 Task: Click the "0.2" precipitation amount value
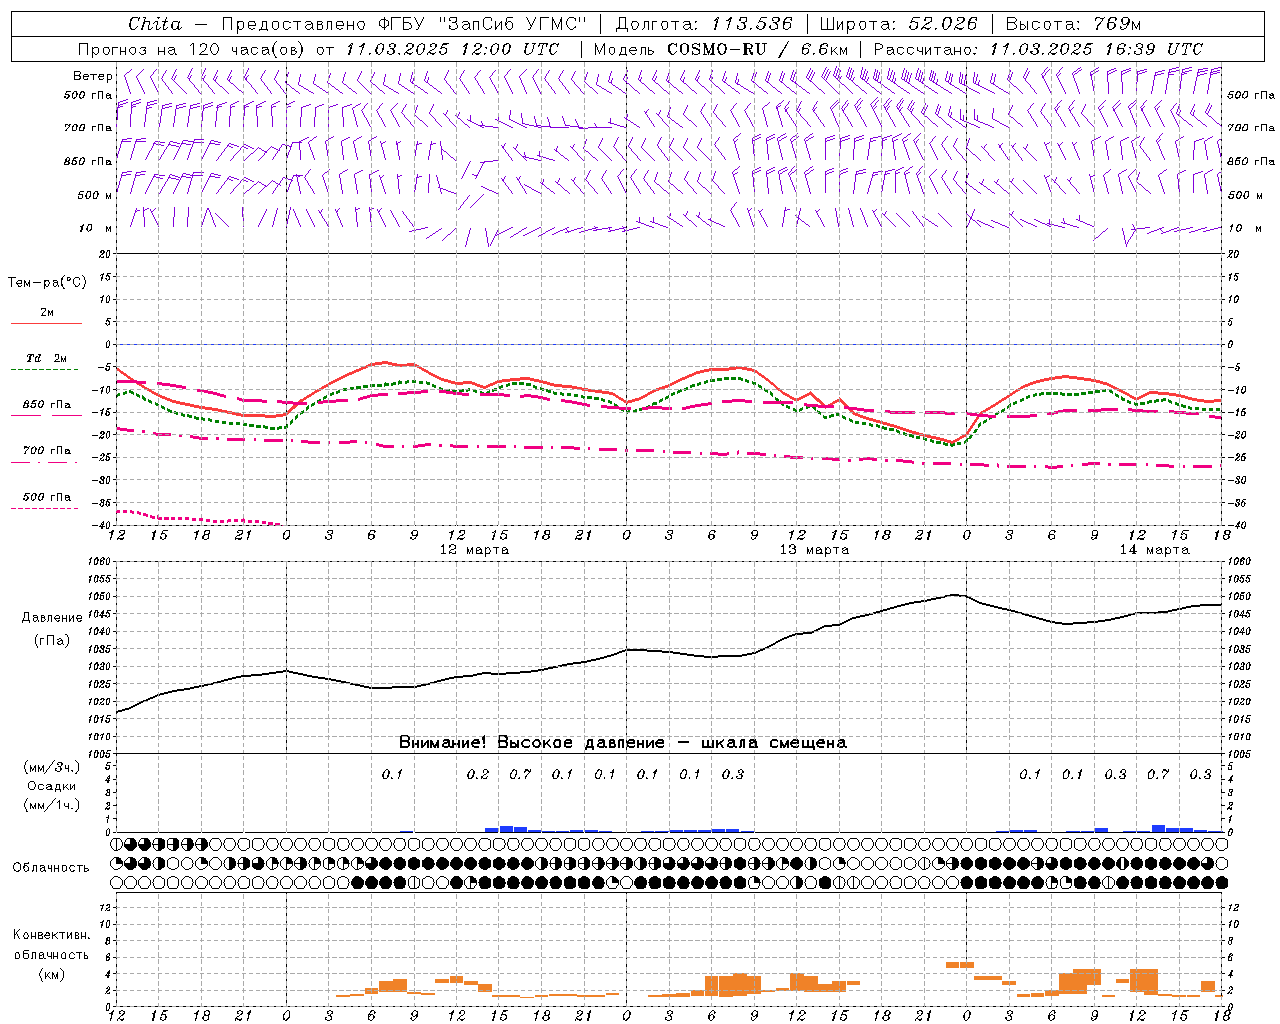pos(478,774)
